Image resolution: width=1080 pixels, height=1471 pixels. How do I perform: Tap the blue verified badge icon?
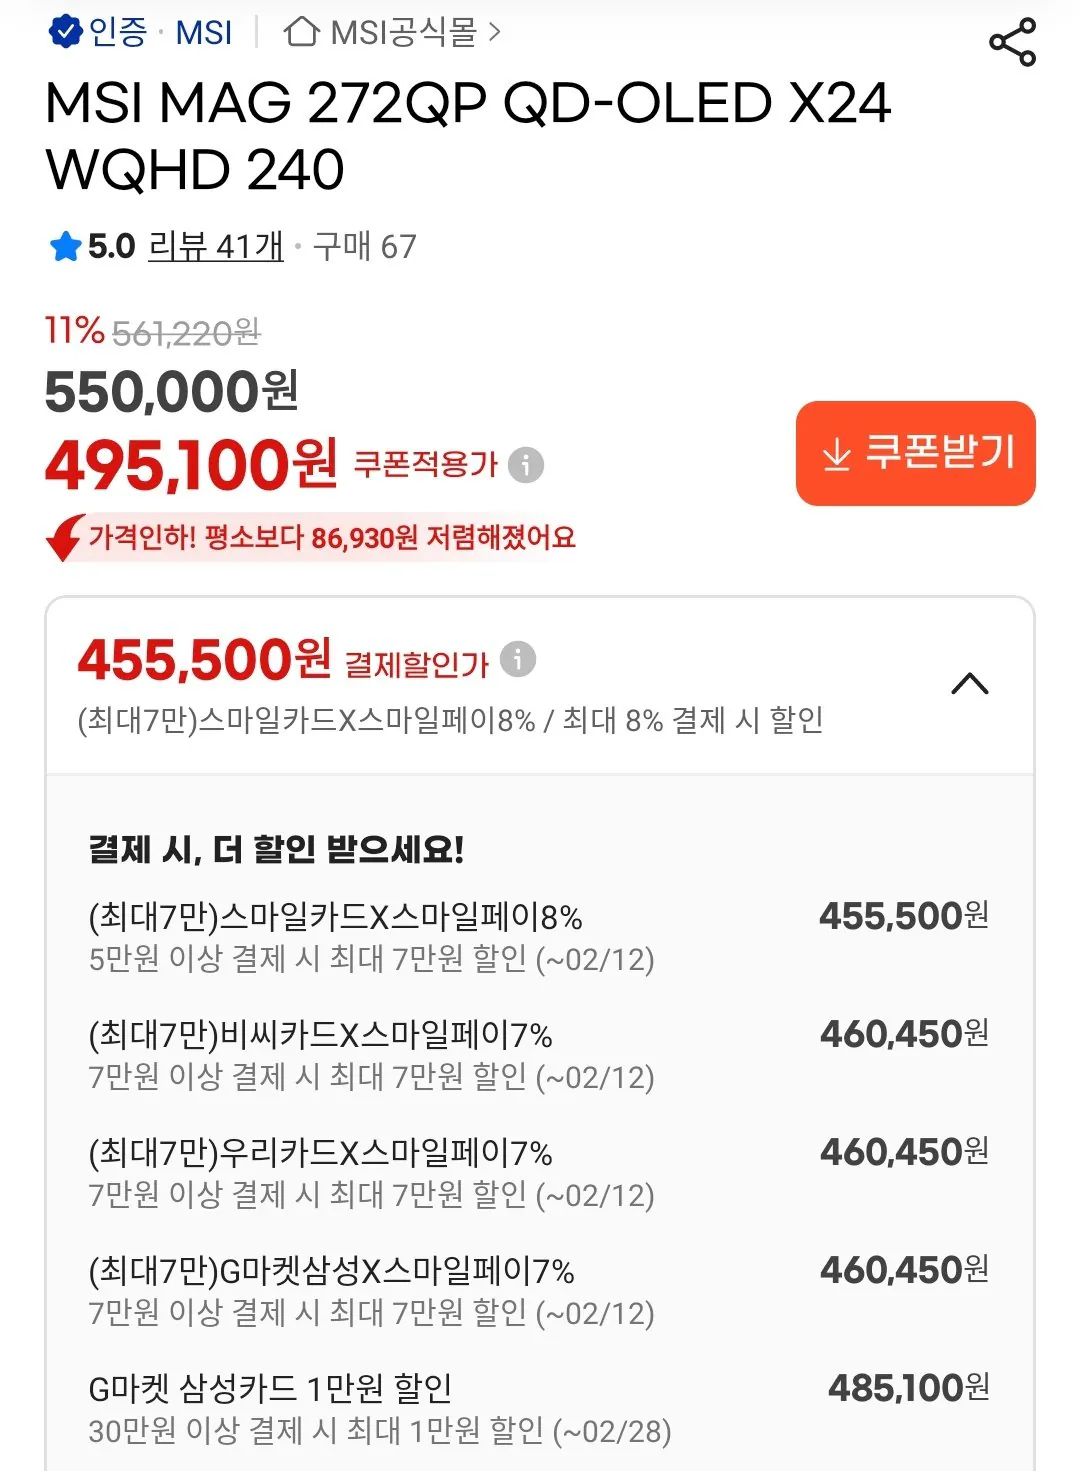point(65,32)
